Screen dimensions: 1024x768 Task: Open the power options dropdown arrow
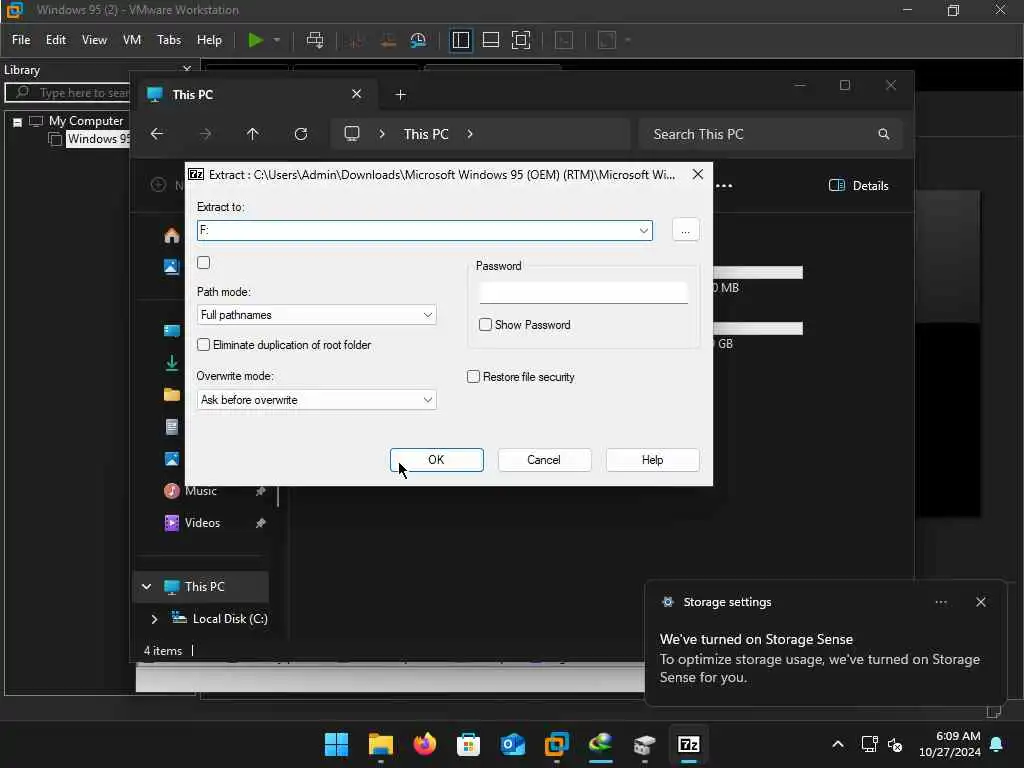277,40
